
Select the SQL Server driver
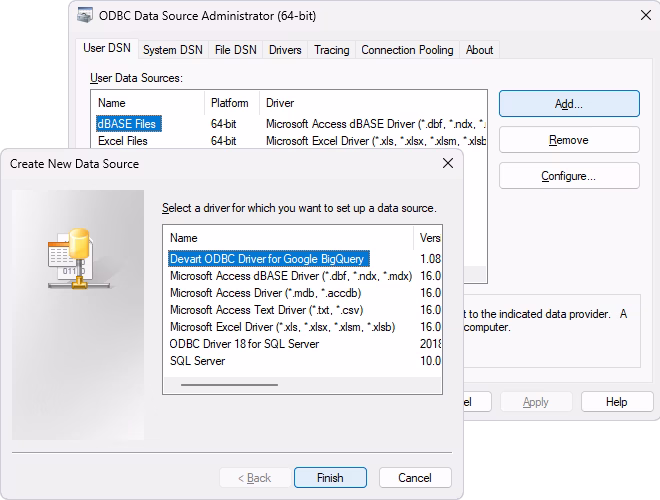click(197, 361)
